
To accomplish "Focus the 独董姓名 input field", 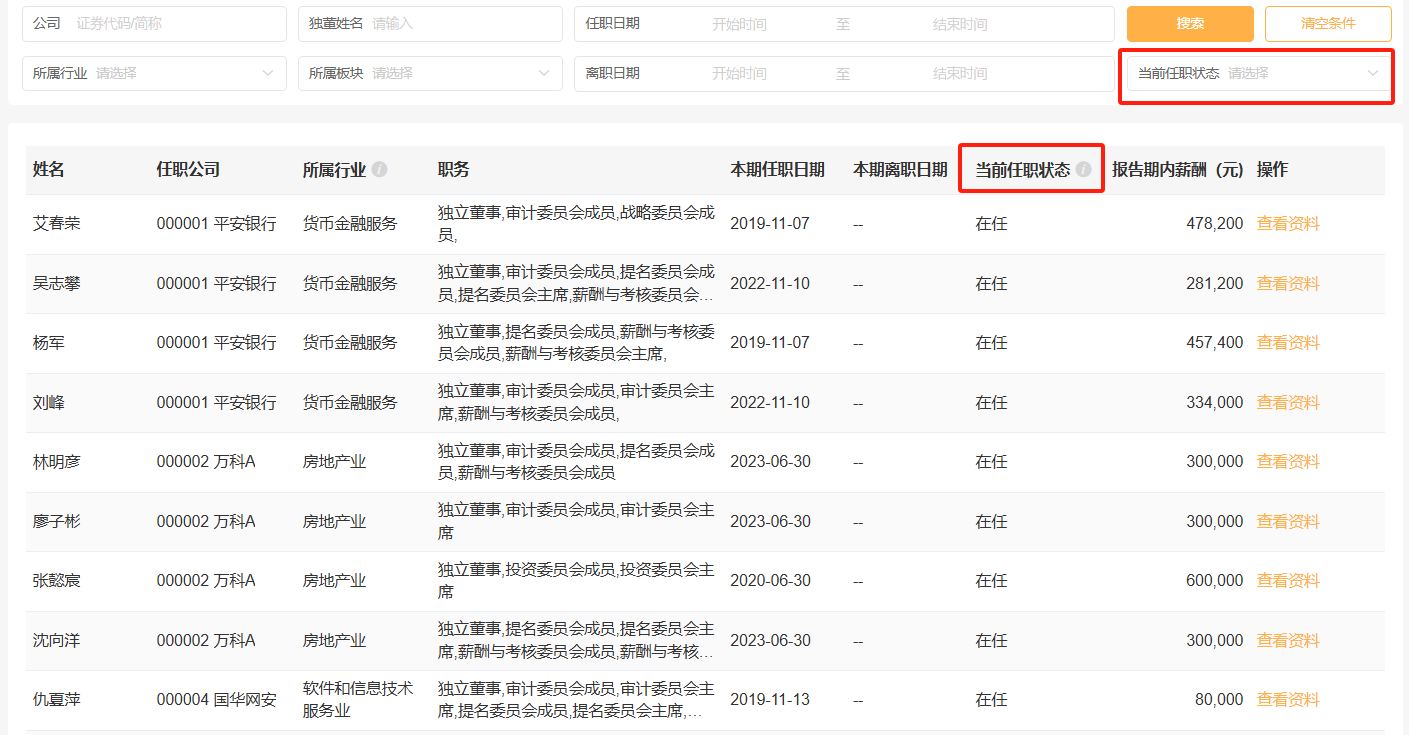I will [x=430, y=23].
